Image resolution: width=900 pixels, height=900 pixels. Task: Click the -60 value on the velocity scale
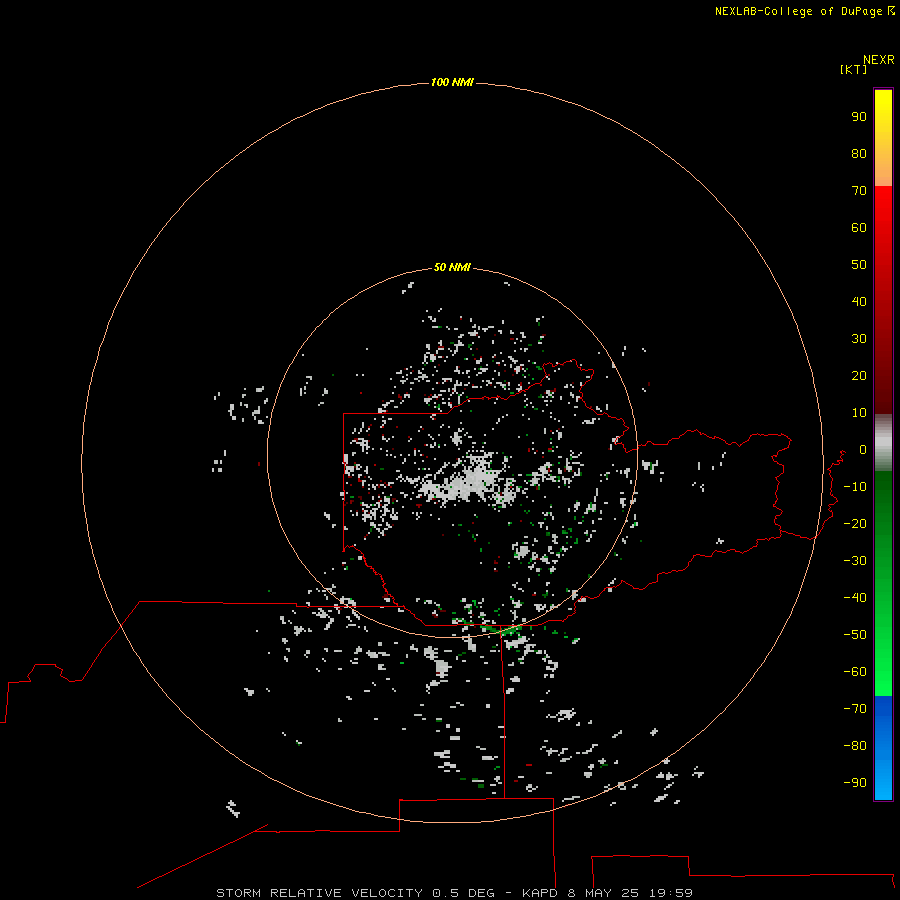855,672
